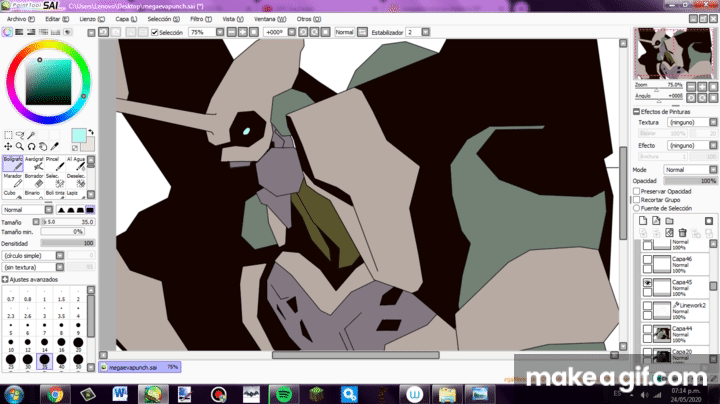Screen dimensions: 720x404
Task: Click the megaevapunch.sai document tab
Action: (x=135, y=367)
